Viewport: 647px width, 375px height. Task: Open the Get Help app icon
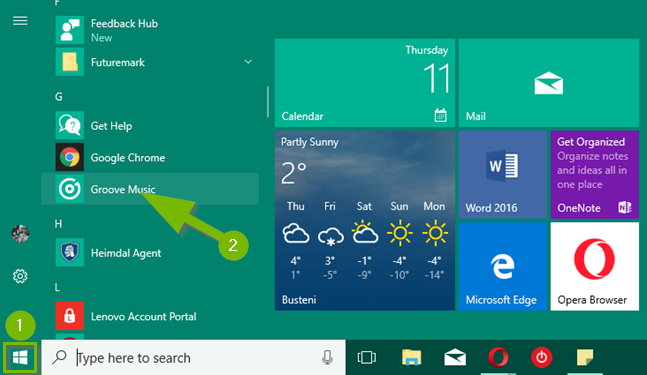(x=70, y=125)
